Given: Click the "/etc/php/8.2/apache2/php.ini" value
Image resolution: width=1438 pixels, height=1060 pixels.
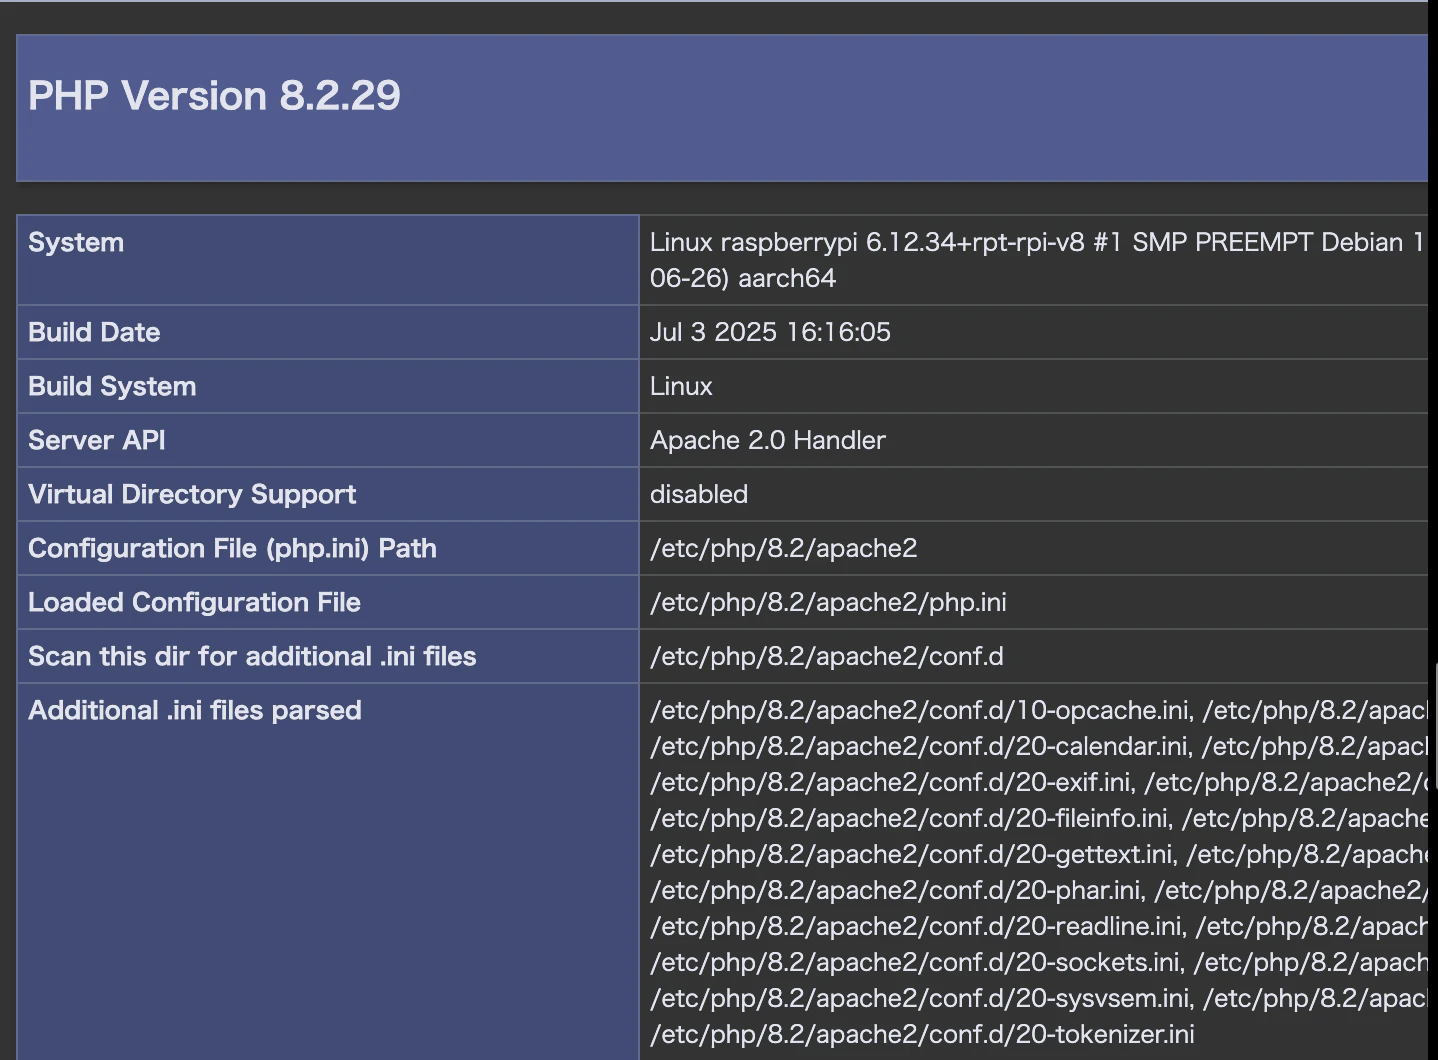Looking at the screenshot, I should (828, 602).
